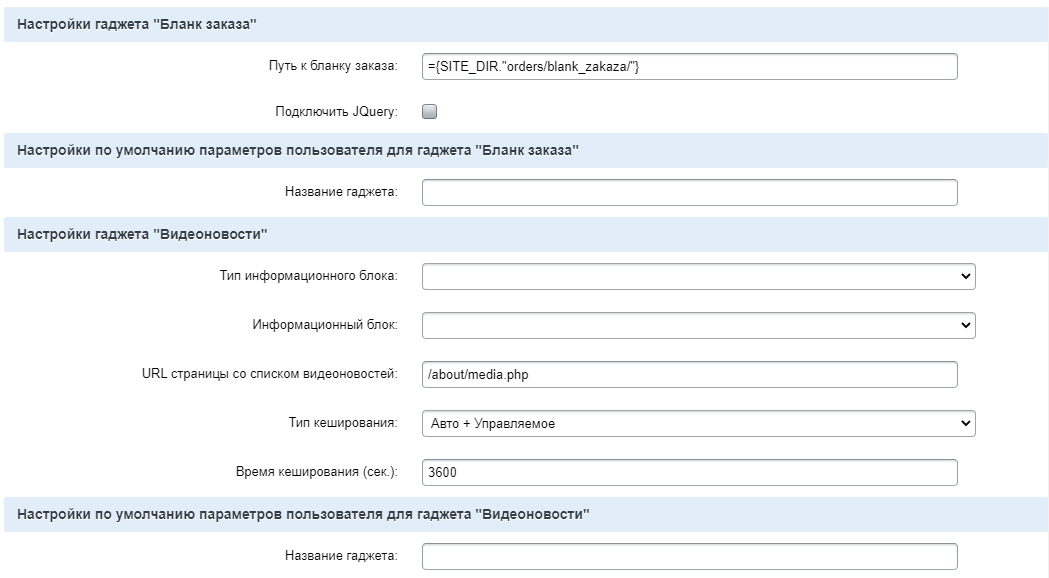Viewport: 1049px width, 578px height.
Task: Click the default user parameters header for "Видеоновости"
Action: point(303,514)
